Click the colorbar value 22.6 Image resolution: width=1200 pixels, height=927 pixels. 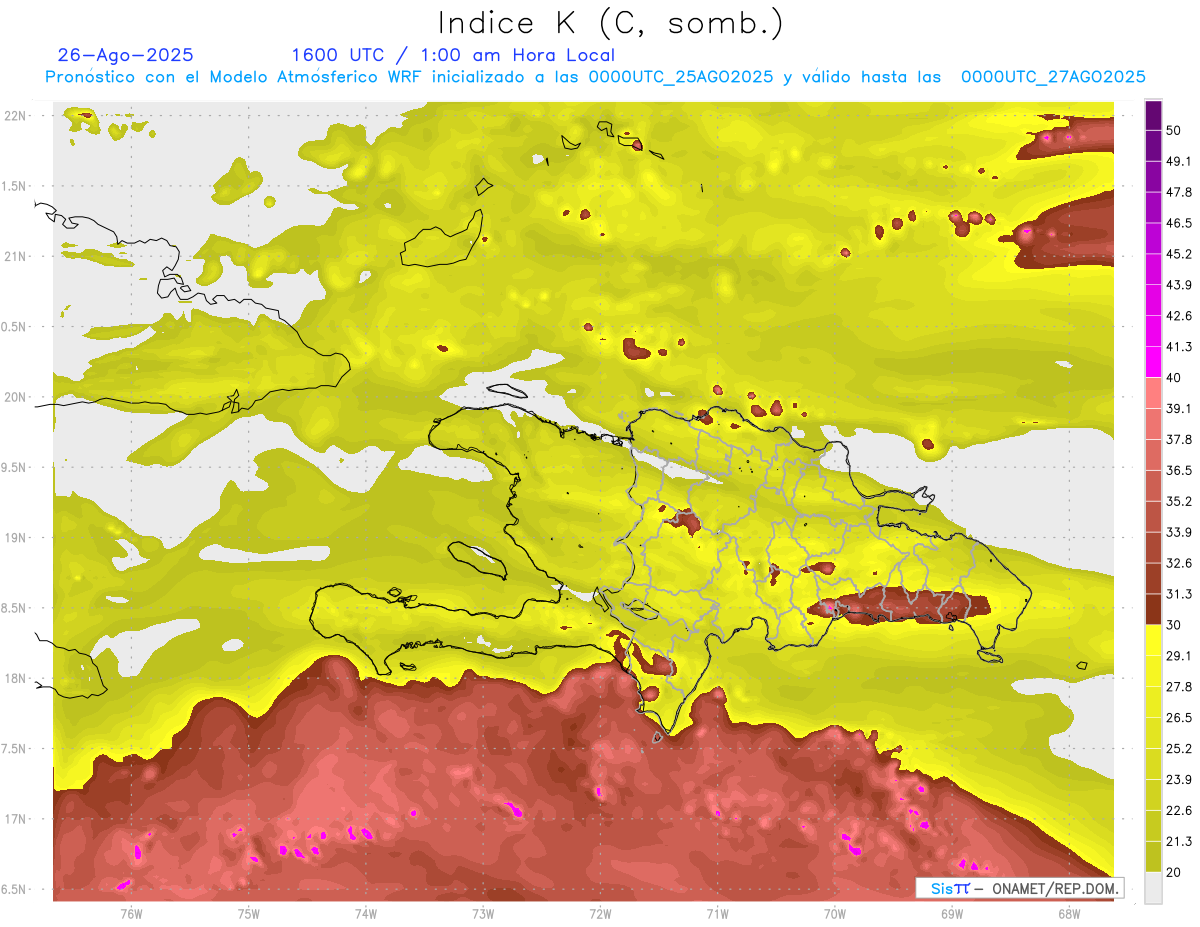click(1178, 811)
